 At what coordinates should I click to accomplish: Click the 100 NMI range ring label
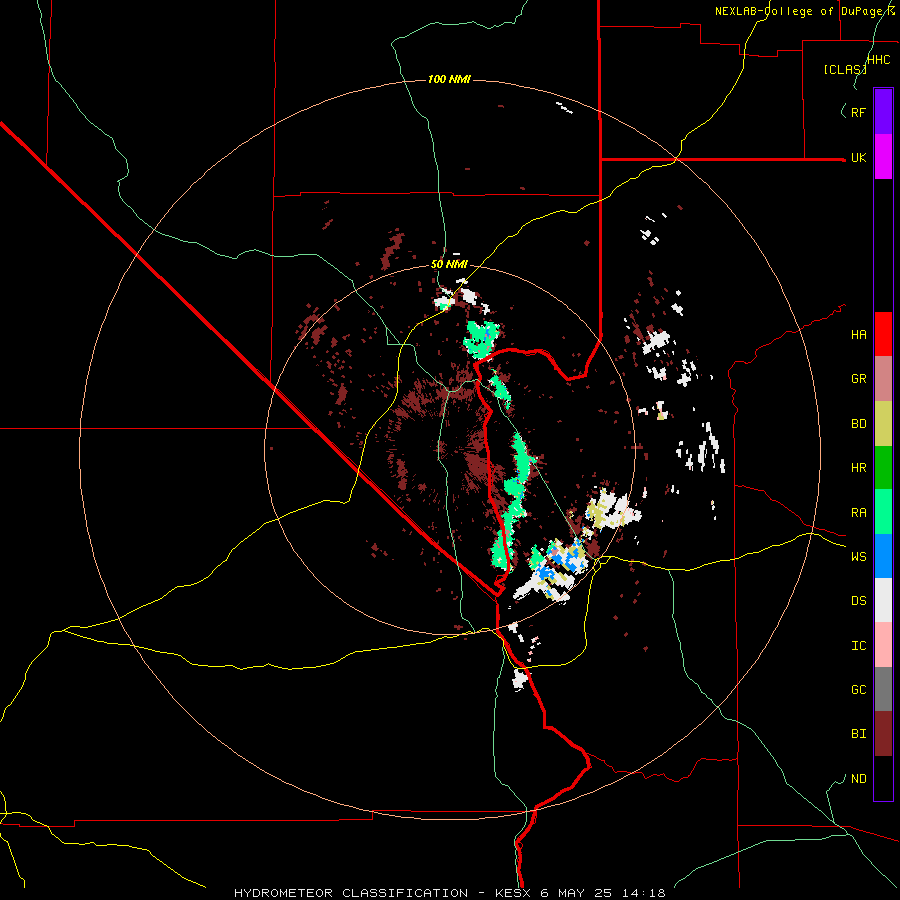(x=449, y=79)
